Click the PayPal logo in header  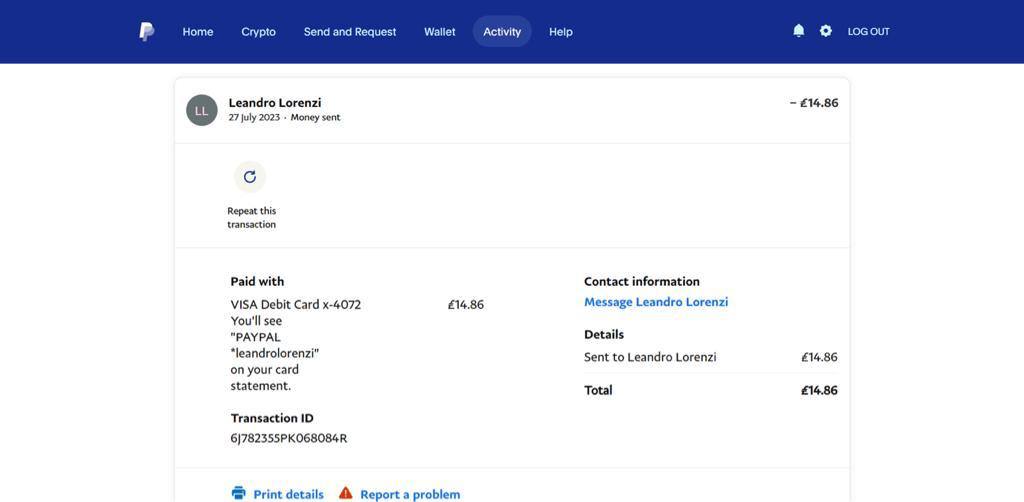tap(146, 31)
